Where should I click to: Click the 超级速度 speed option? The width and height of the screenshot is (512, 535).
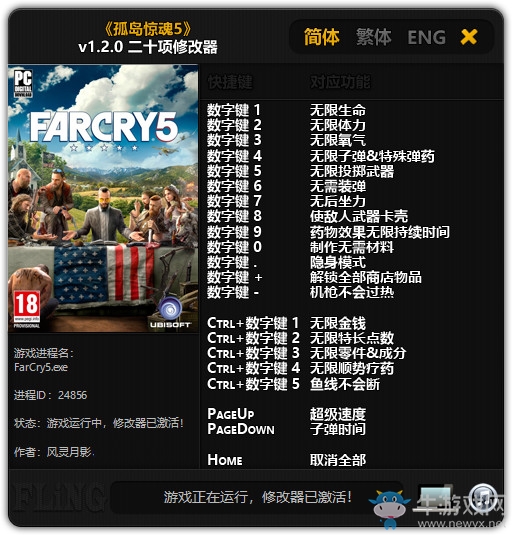[x=338, y=414]
